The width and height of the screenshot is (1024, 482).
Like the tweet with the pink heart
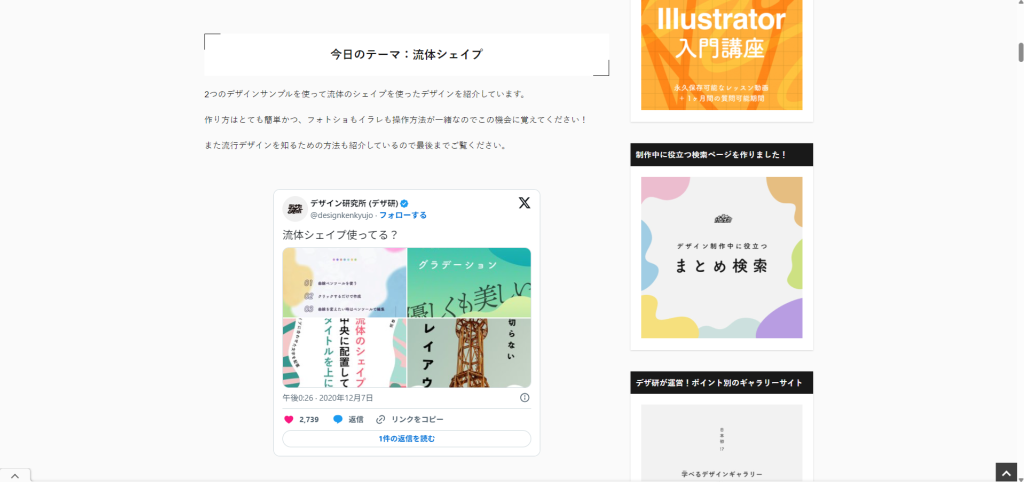(289, 419)
